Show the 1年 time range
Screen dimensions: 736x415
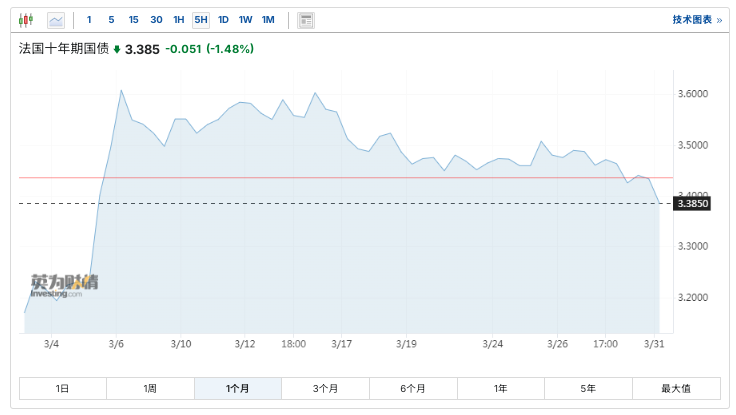tap(500, 388)
